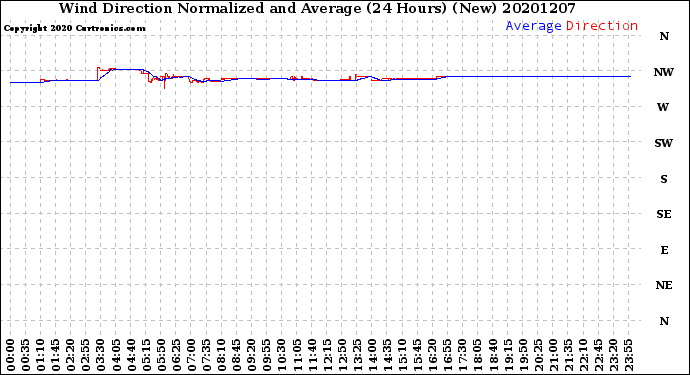Select the '07:35' time label
Image resolution: width=690 pixels, height=375 pixels.
[x=206, y=355]
